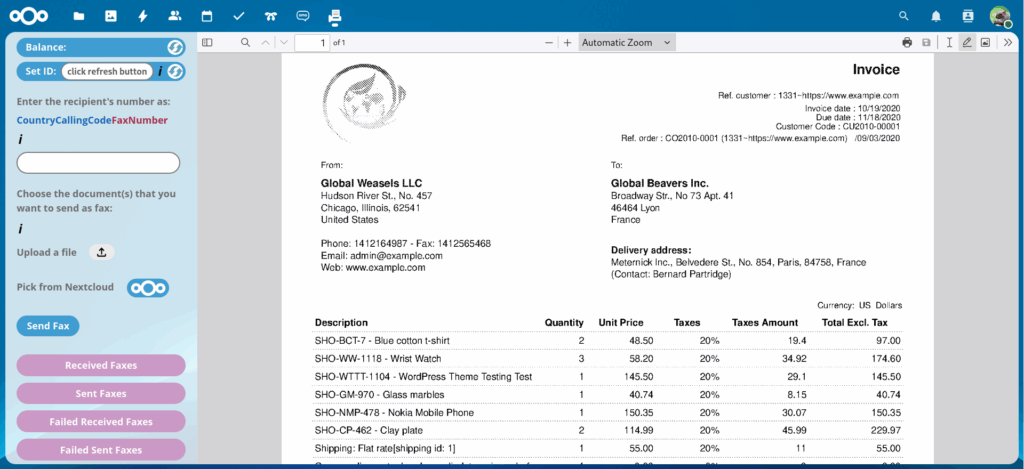1024x469 pixels.
Task: Toggle the PDF draw annotation tool
Action: pos(966,43)
